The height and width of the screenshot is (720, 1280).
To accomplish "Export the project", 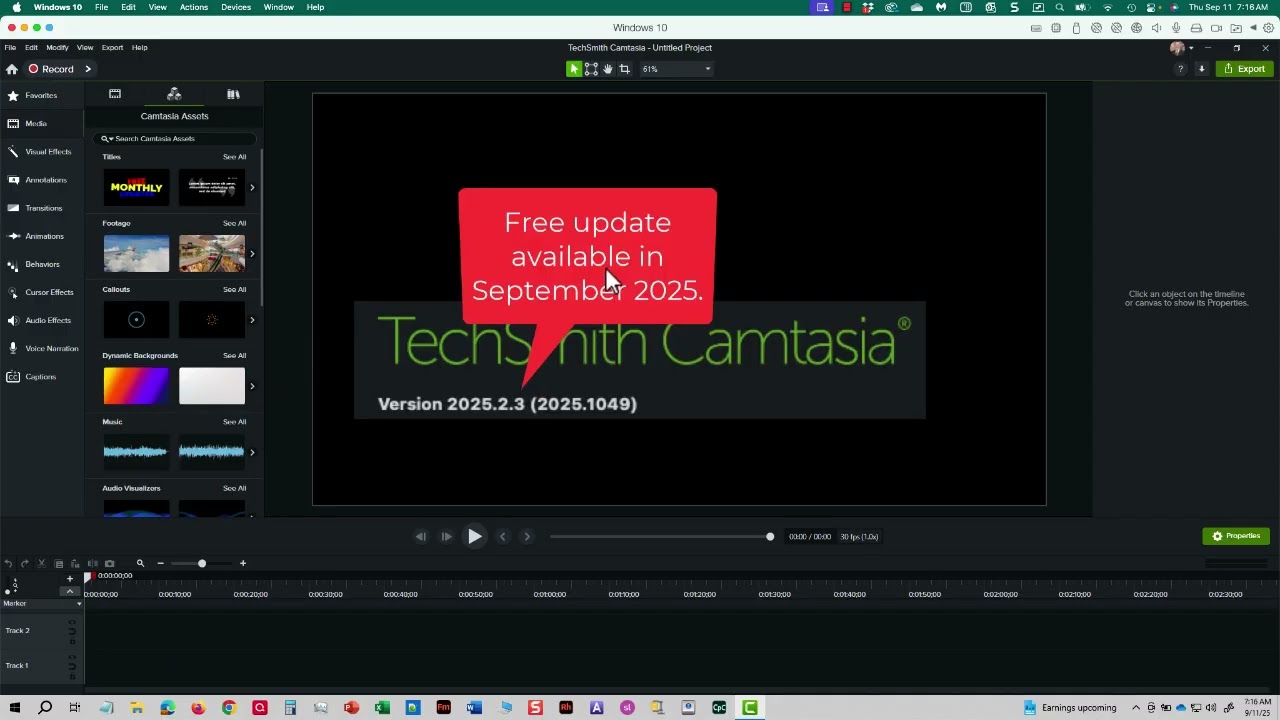I will [1244, 69].
